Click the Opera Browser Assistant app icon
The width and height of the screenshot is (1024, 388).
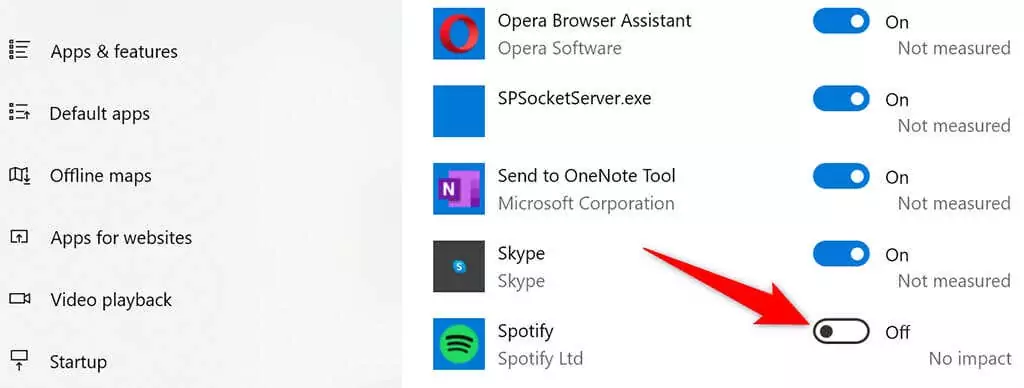458,33
